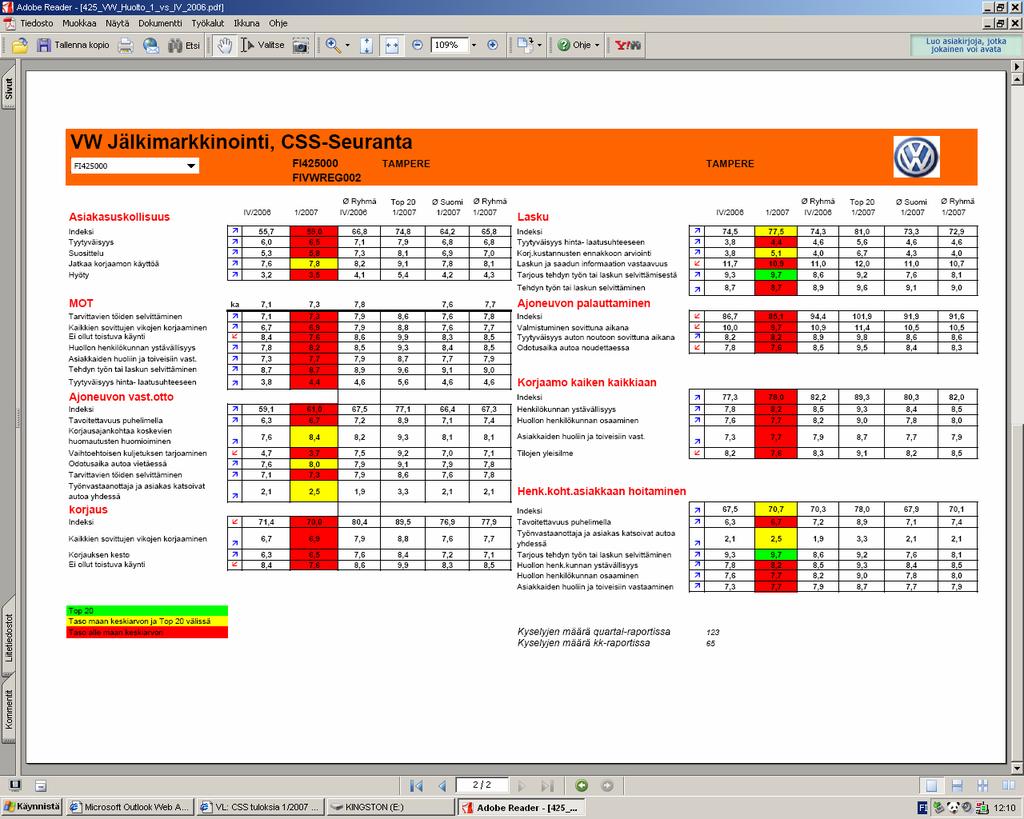The image size is (1024, 819).
Task: Open the Ikkuna menu
Action: click(x=247, y=24)
